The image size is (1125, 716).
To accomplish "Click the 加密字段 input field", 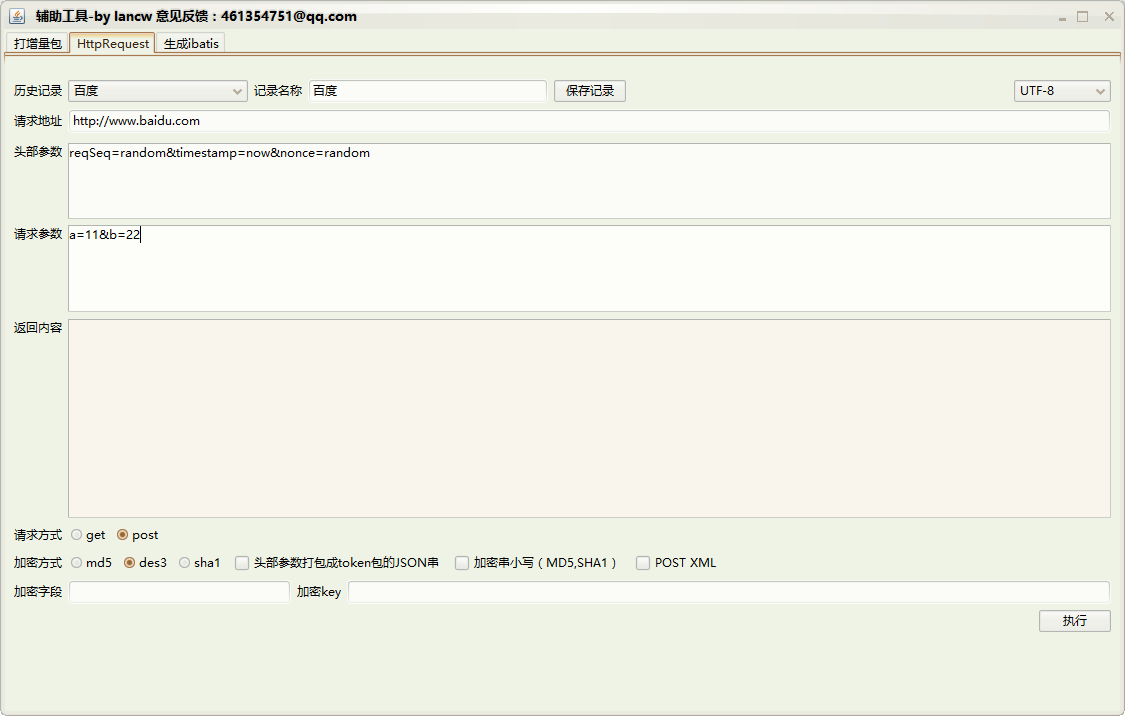I will (x=179, y=592).
